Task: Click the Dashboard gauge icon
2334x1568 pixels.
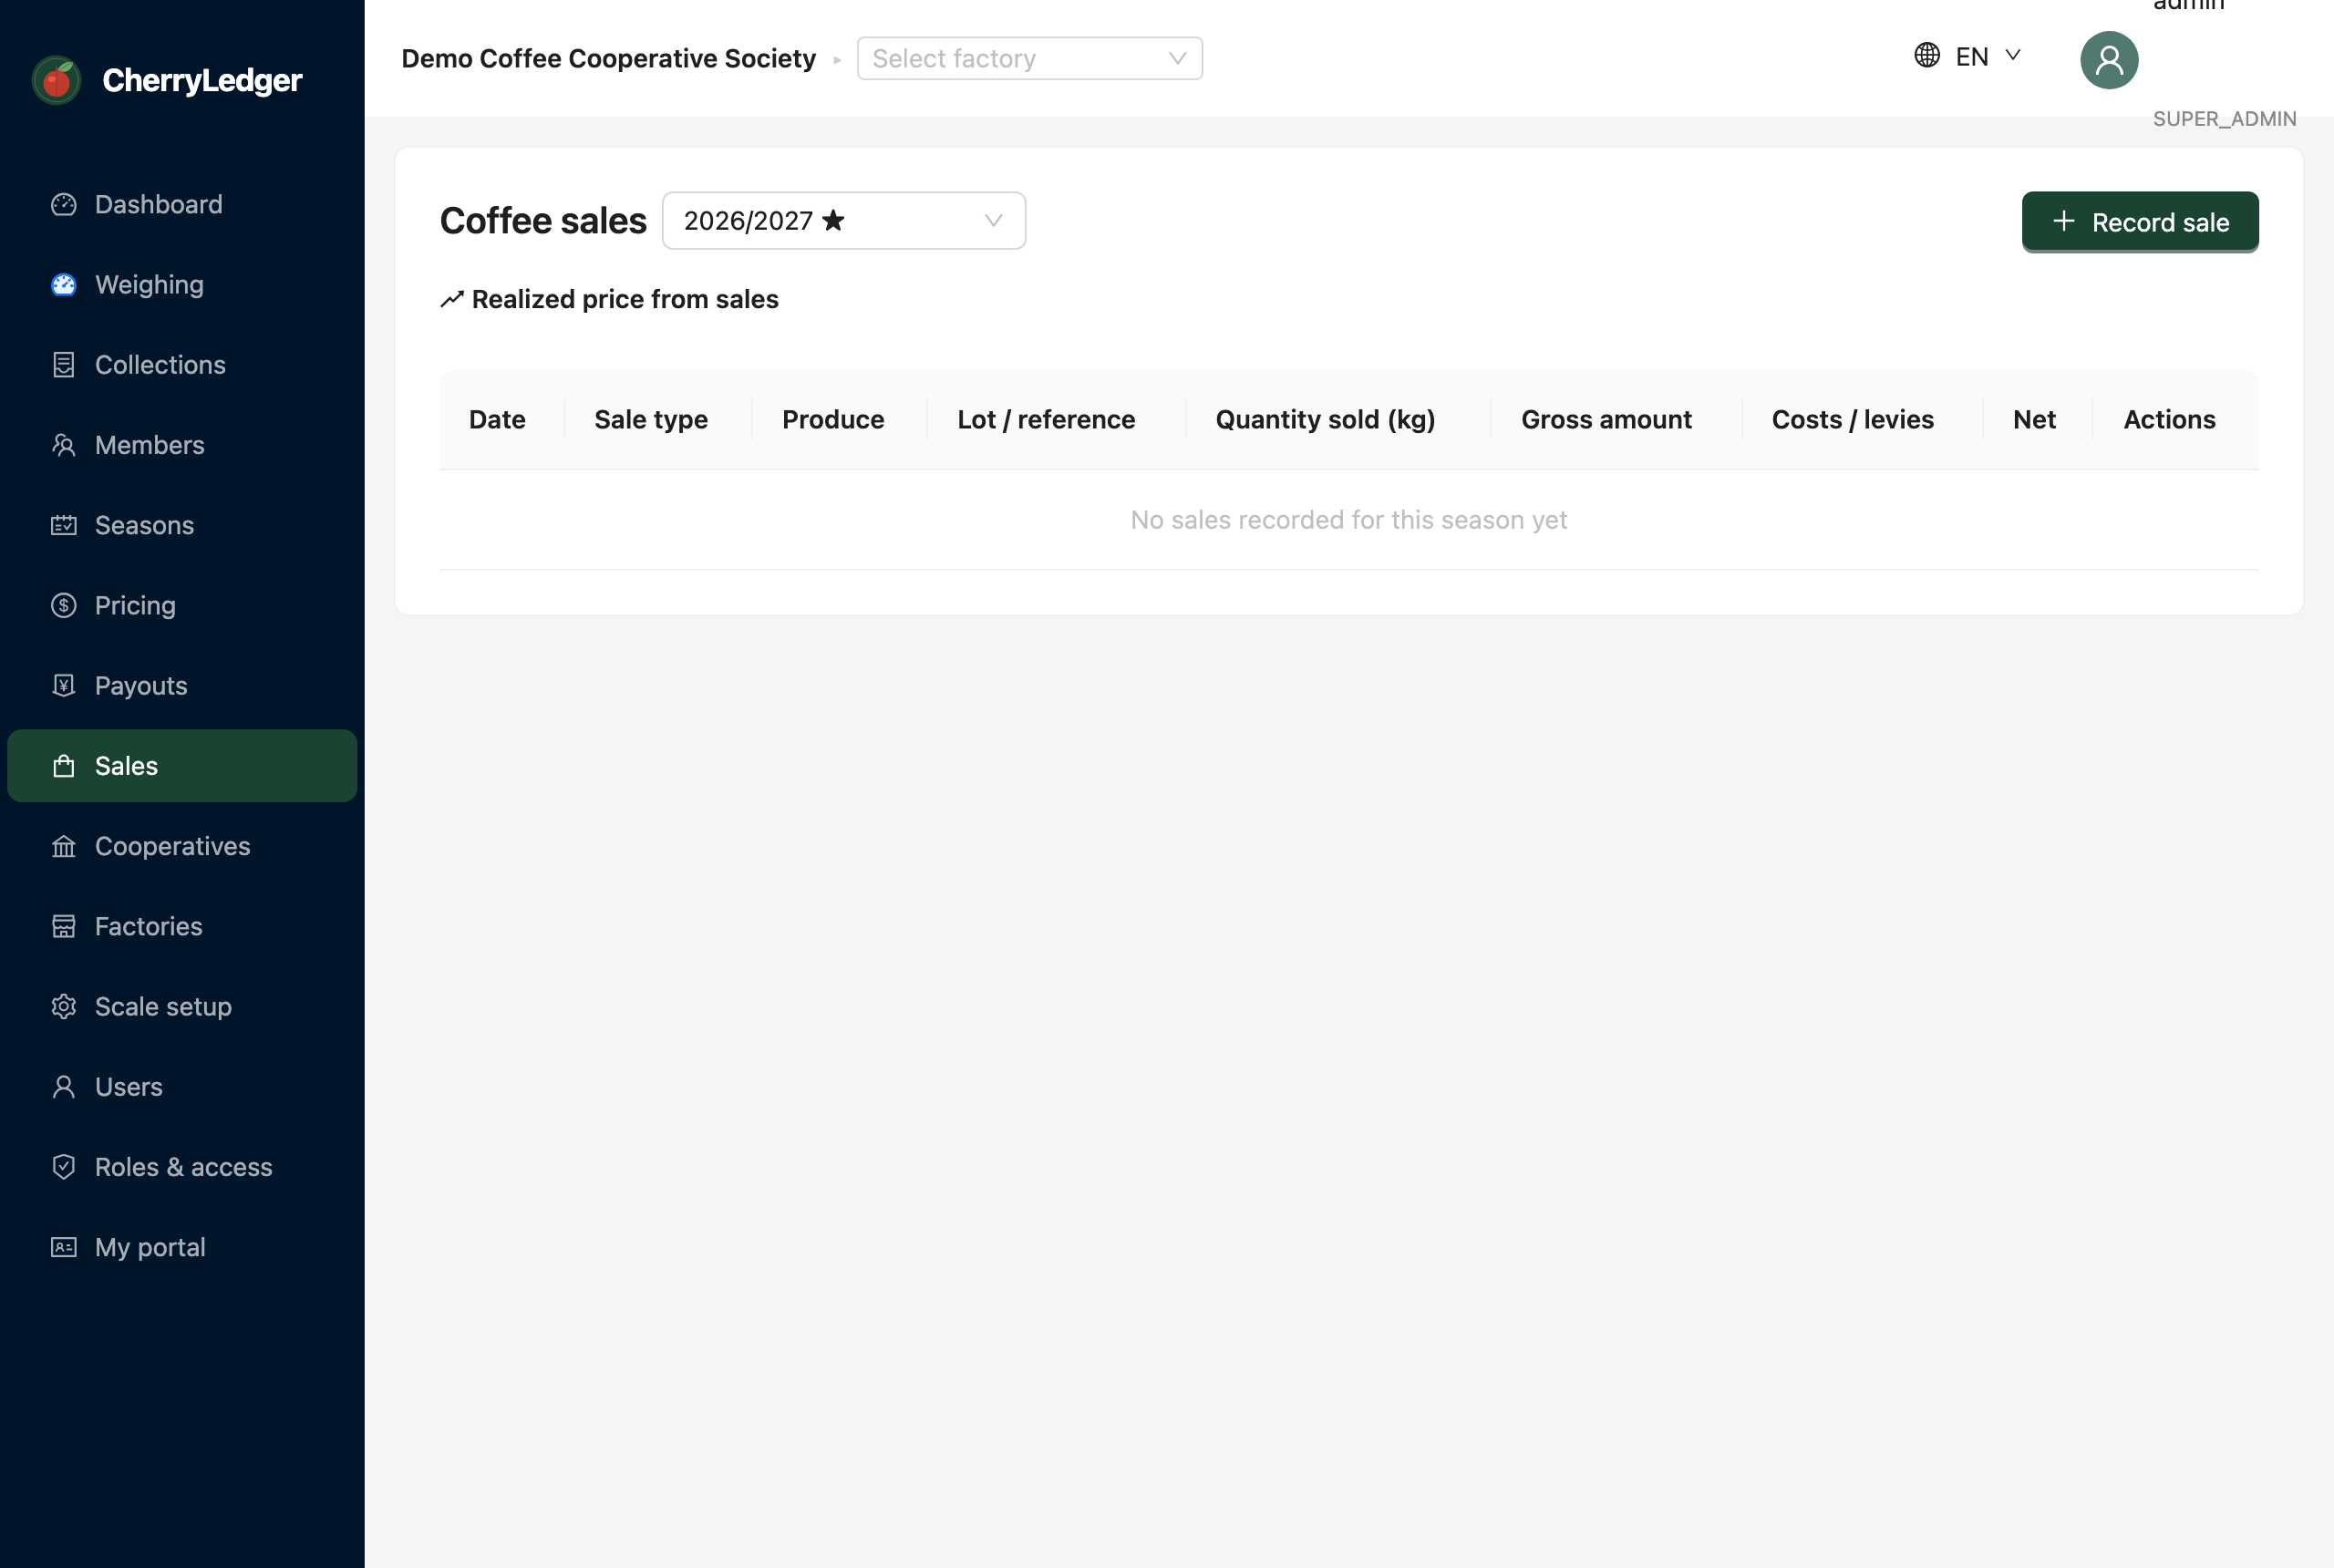Action: click(x=64, y=205)
